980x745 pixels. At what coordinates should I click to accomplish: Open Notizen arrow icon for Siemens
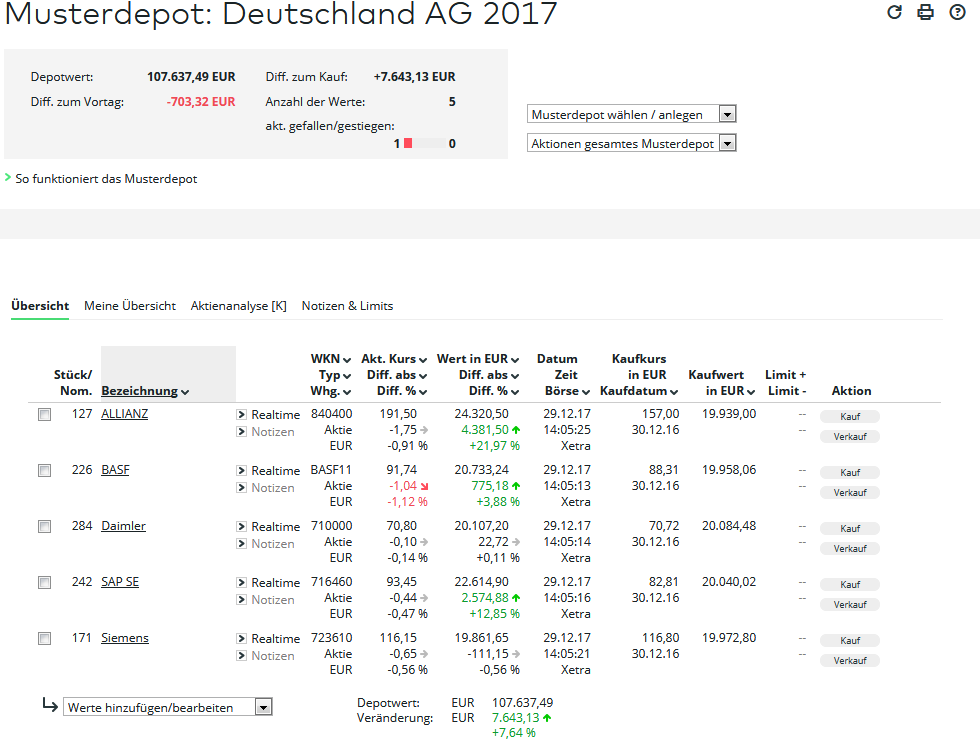241,656
